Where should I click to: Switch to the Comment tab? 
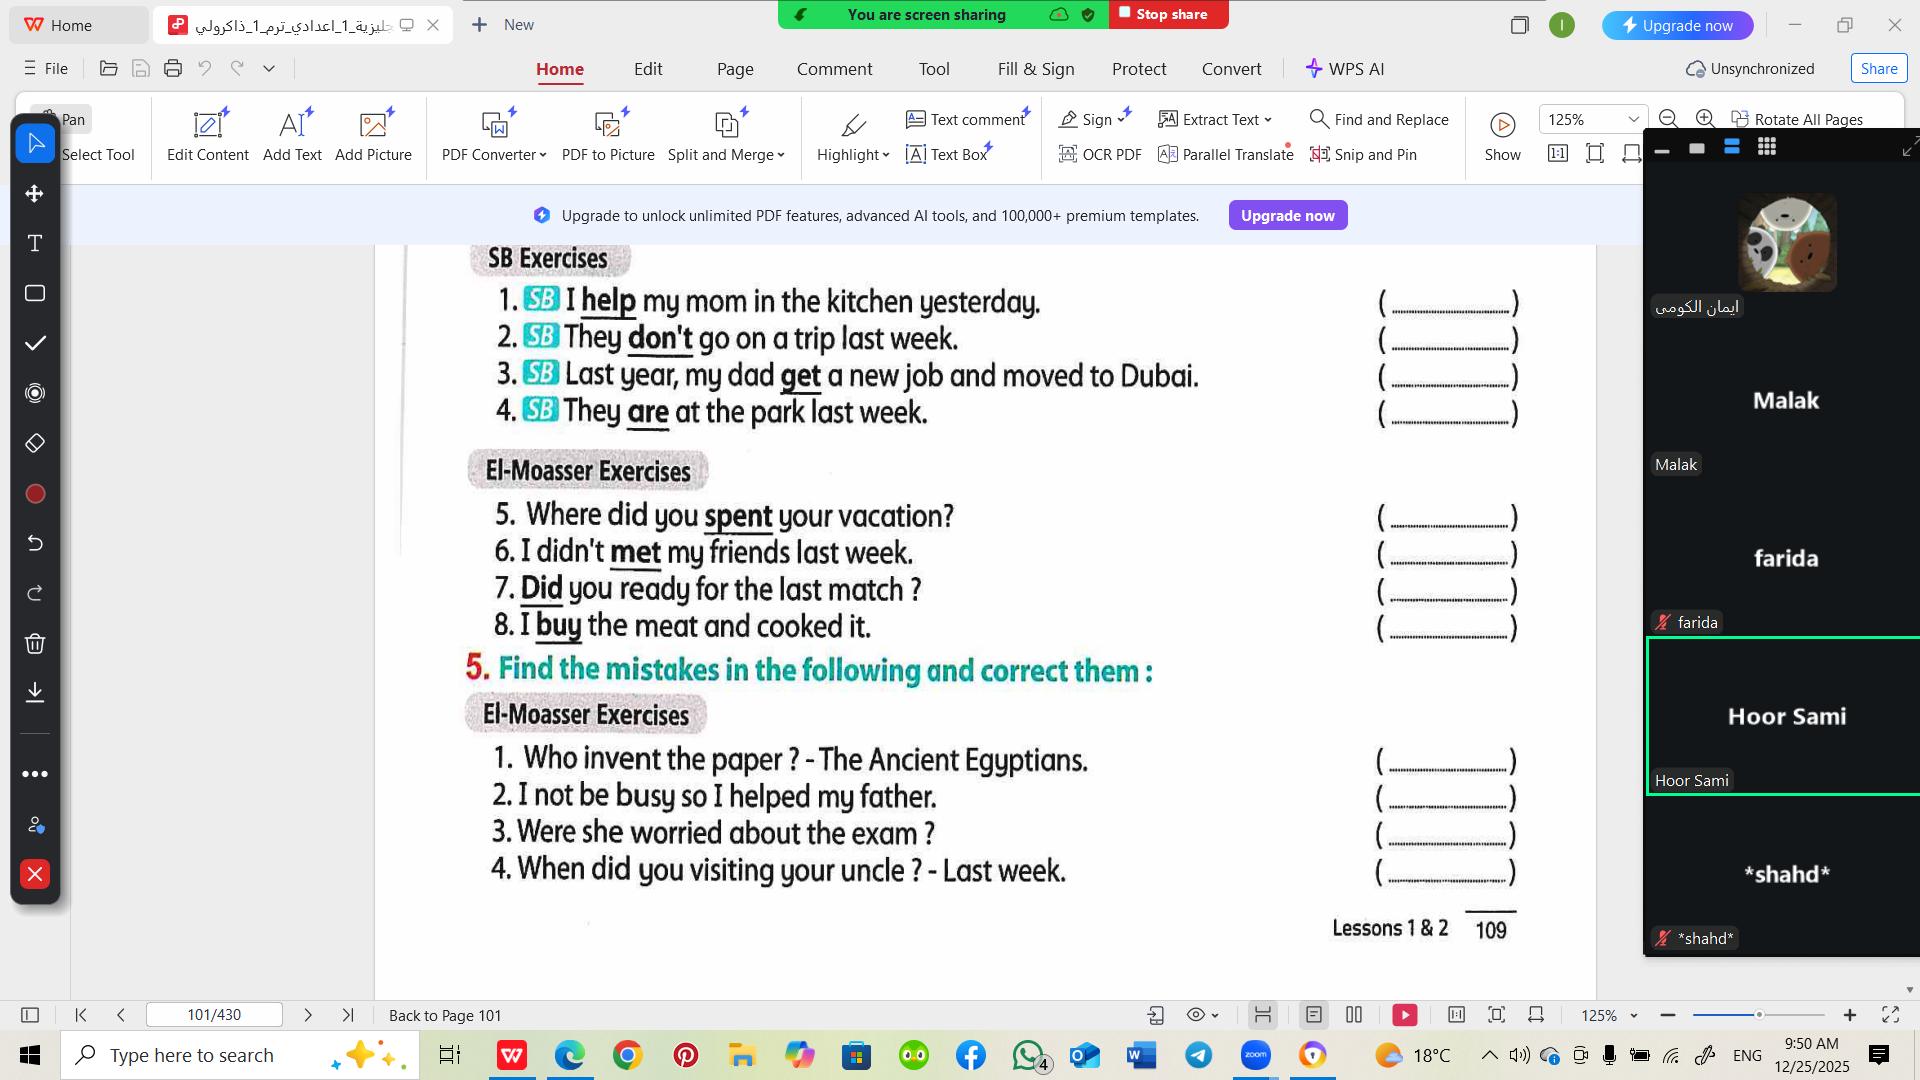(x=834, y=69)
